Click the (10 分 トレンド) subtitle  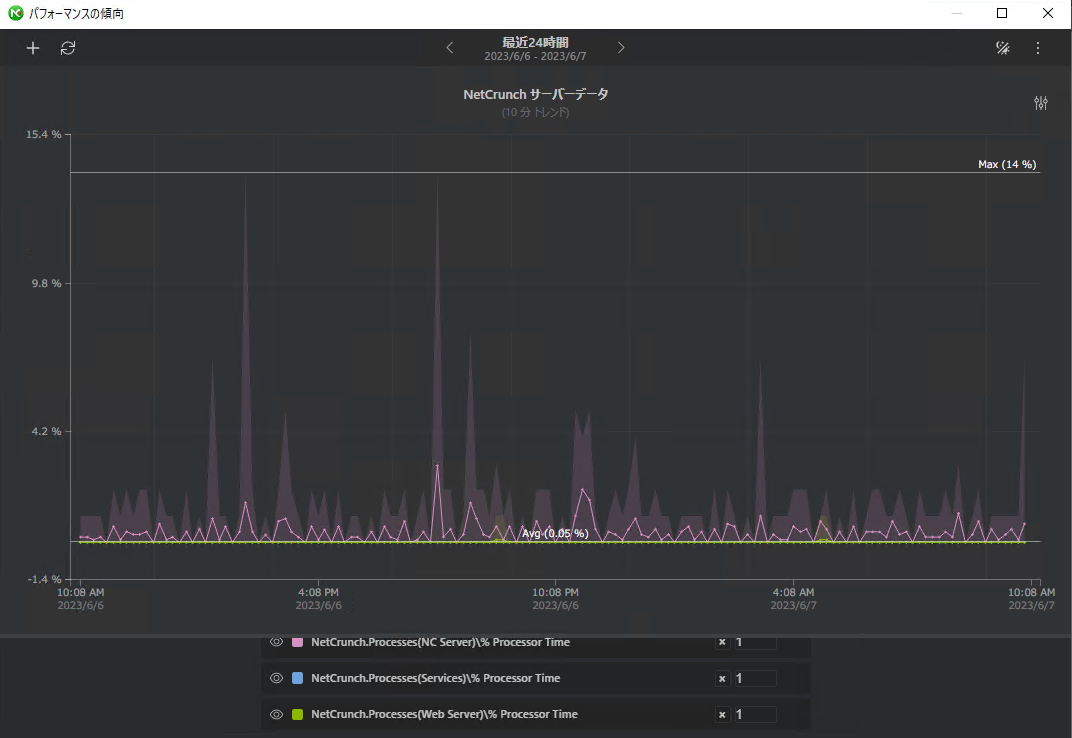(x=535, y=112)
